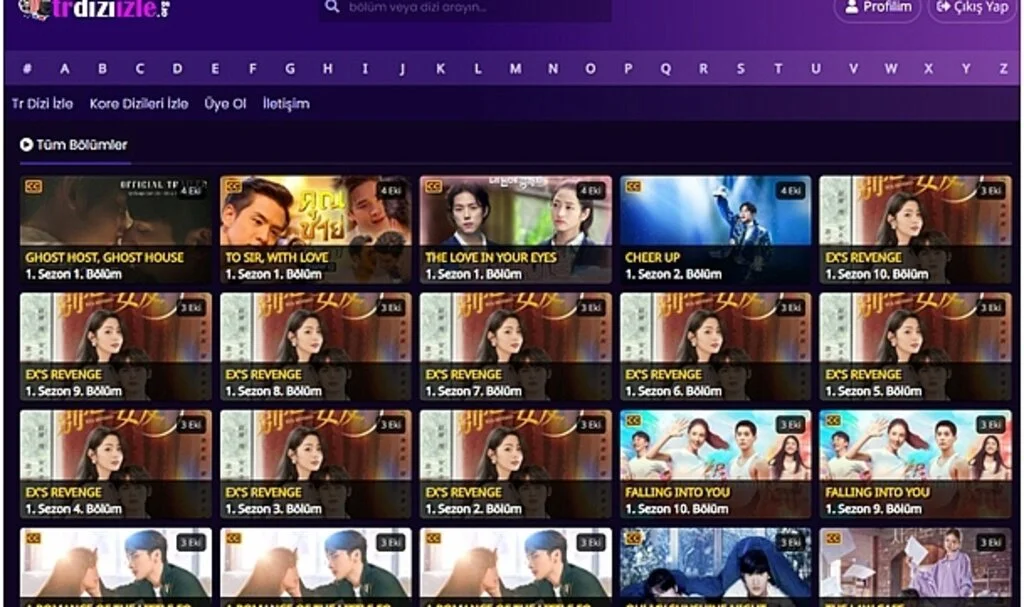This screenshot has height=607, width=1024.
Task: Filter series by letter P
Action: [x=628, y=69]
